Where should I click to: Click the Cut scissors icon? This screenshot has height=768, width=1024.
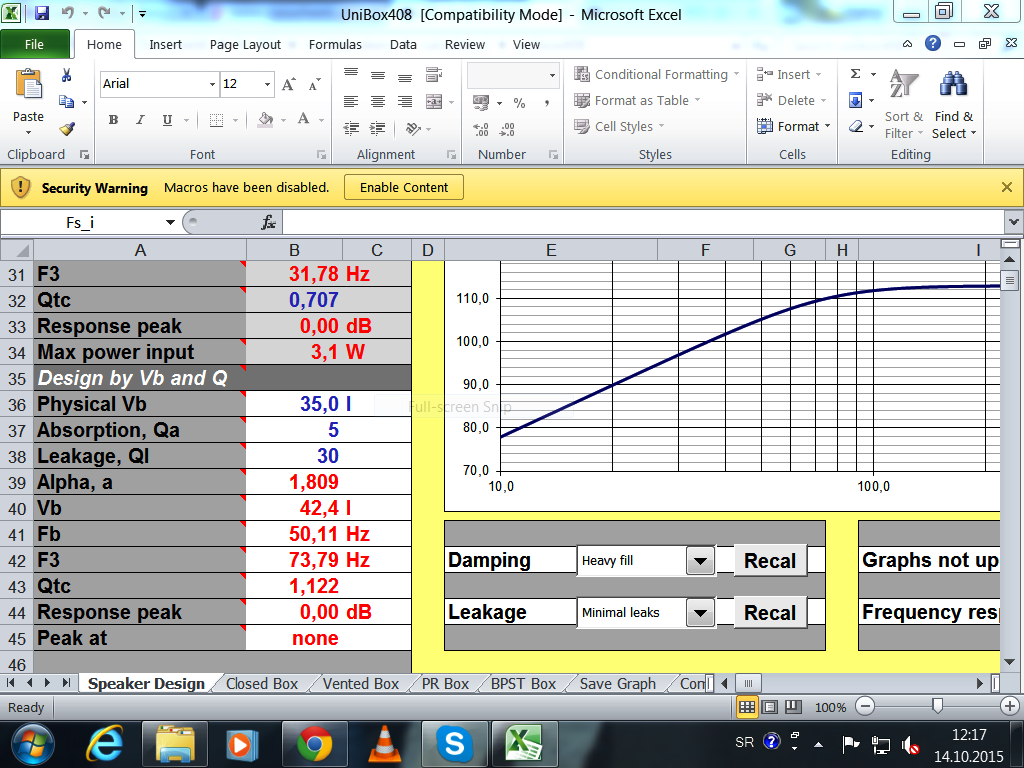(x=66, y=76)
